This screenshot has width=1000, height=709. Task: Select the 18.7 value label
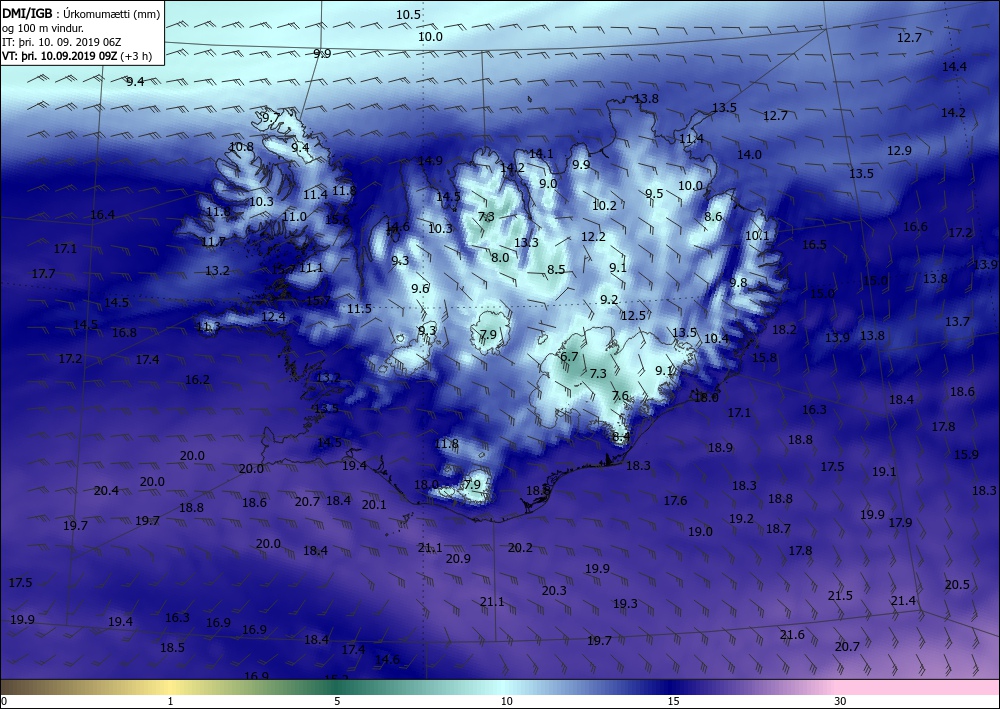779,529
